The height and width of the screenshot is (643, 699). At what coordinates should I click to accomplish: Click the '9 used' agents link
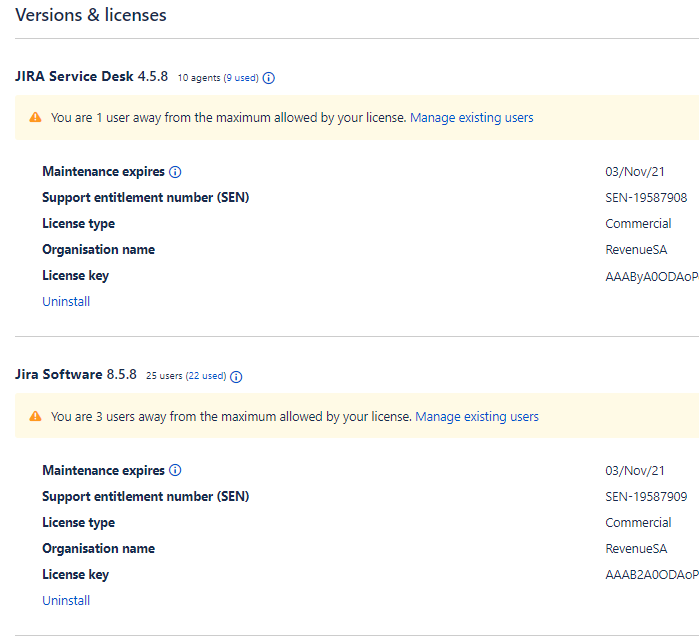tap(241, 78)
